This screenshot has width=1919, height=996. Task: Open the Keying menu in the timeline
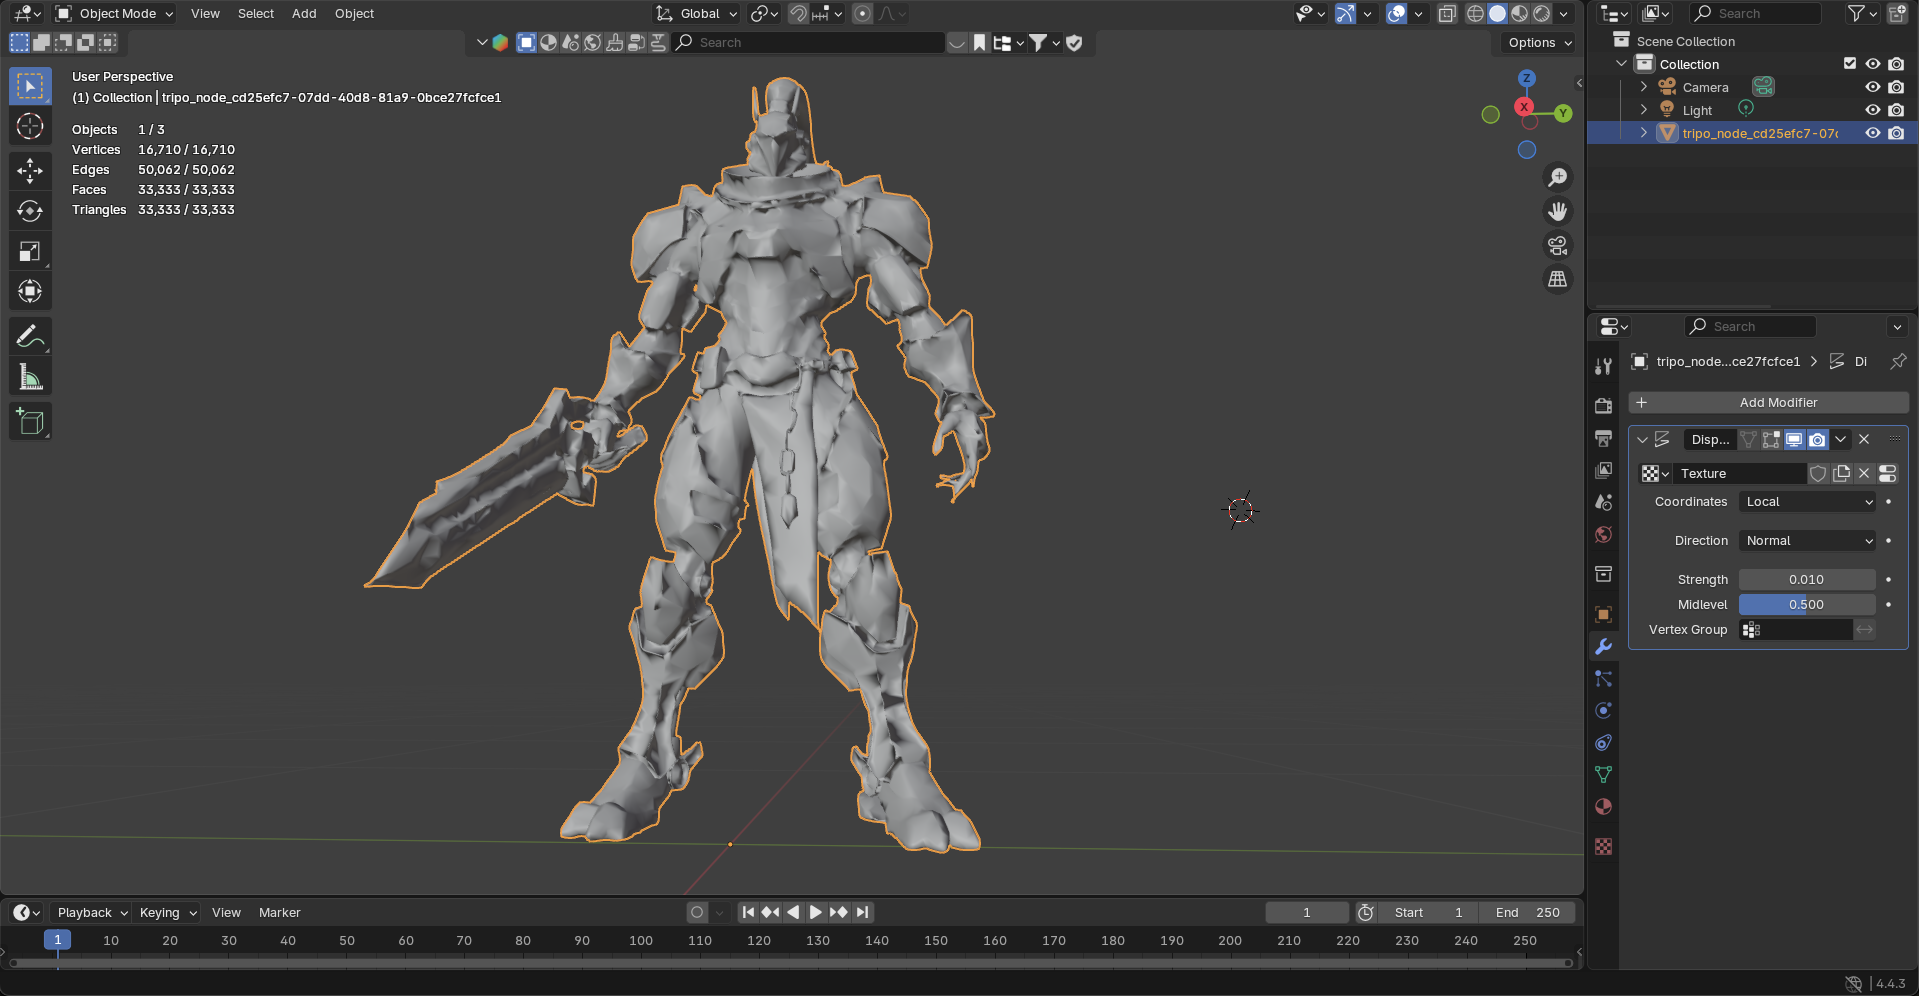point(168,913)
